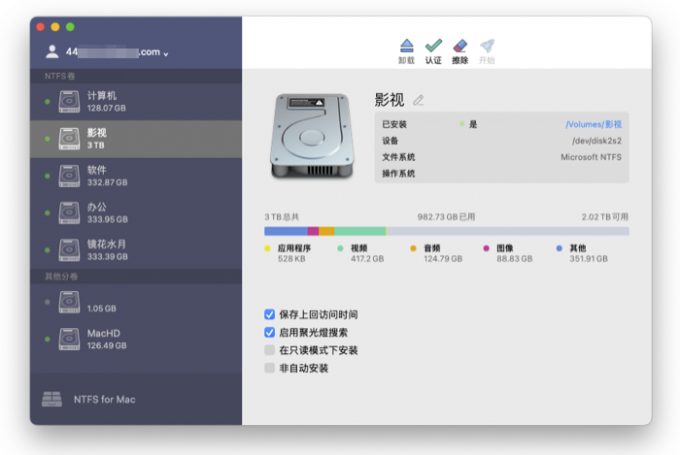Click the 卸载 unmount eject icon
Image resolution: width=680 pixels, height=455 pixels.
click(x=406, y=46)
